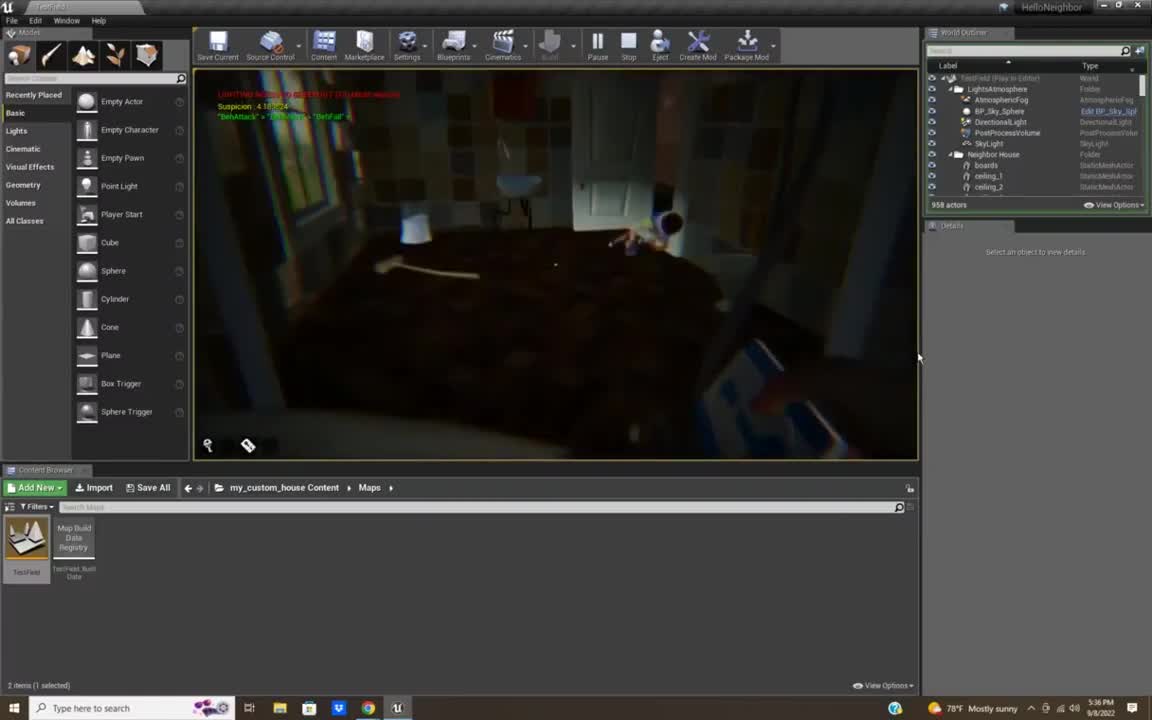The width and height of the screenshot is (1152, 720).
Task: Select the TestField map thumbnail
Action: (x=26, y=540)
